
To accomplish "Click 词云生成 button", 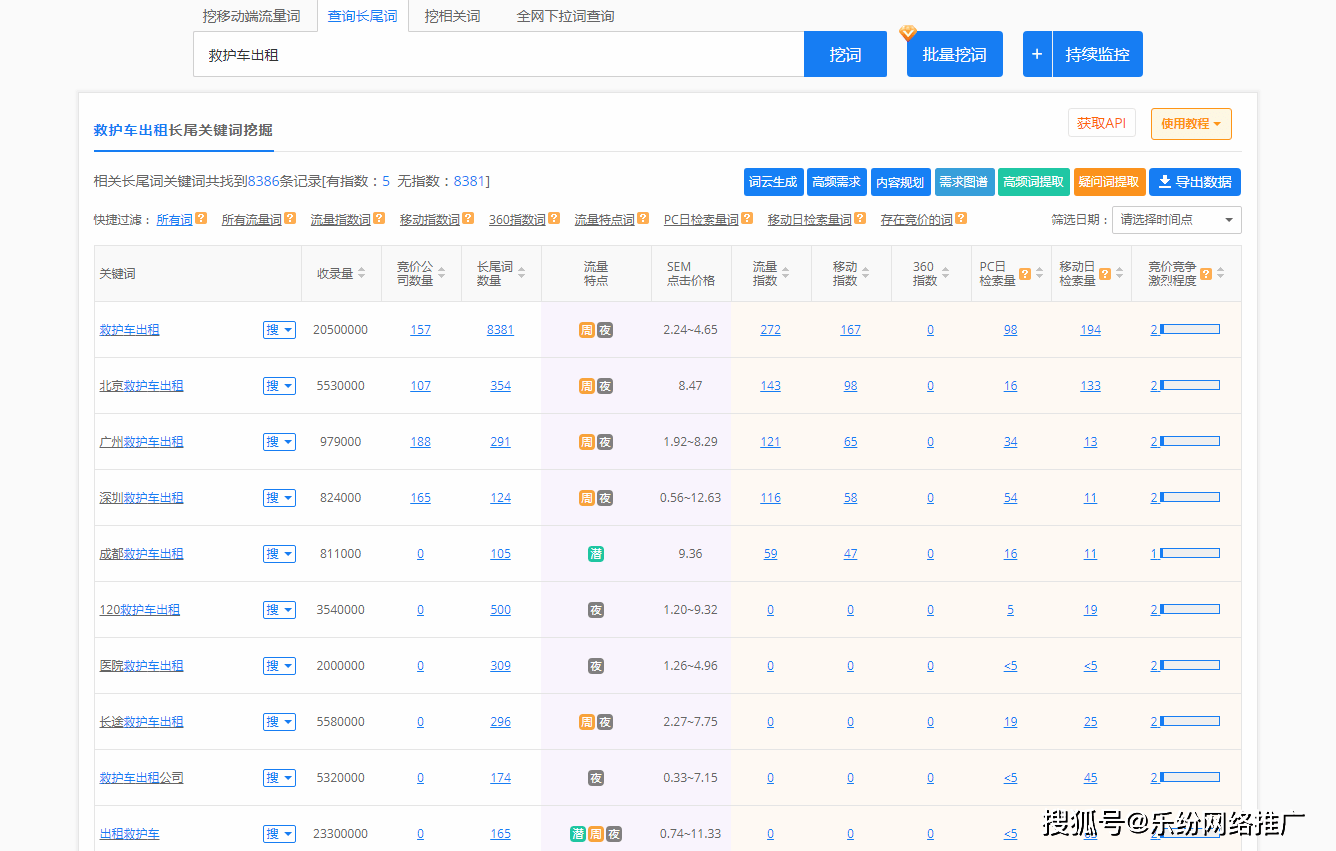I will tap(773, 182).
